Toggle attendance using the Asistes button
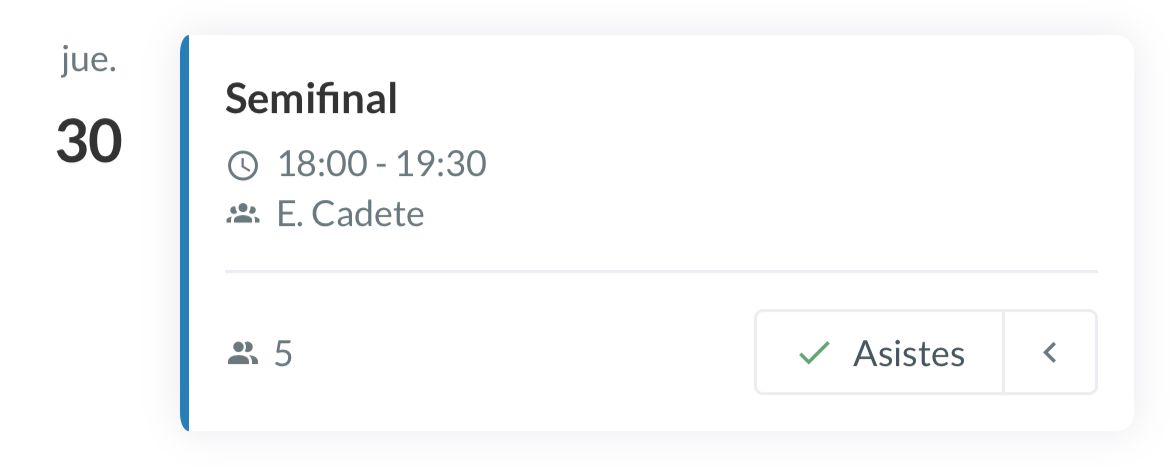The image size is (1170, 470). pyautogui.click(x=879, y=352)
